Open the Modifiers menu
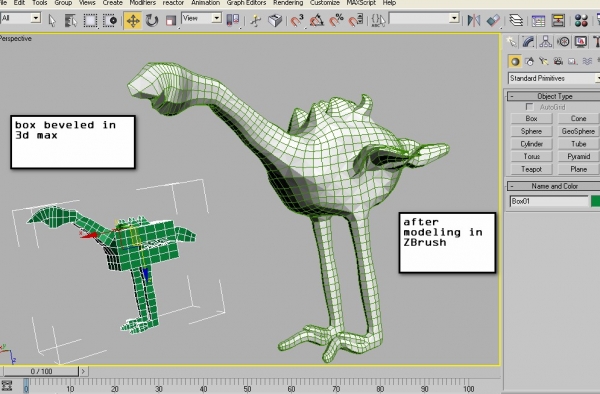 tap(142, 3)
